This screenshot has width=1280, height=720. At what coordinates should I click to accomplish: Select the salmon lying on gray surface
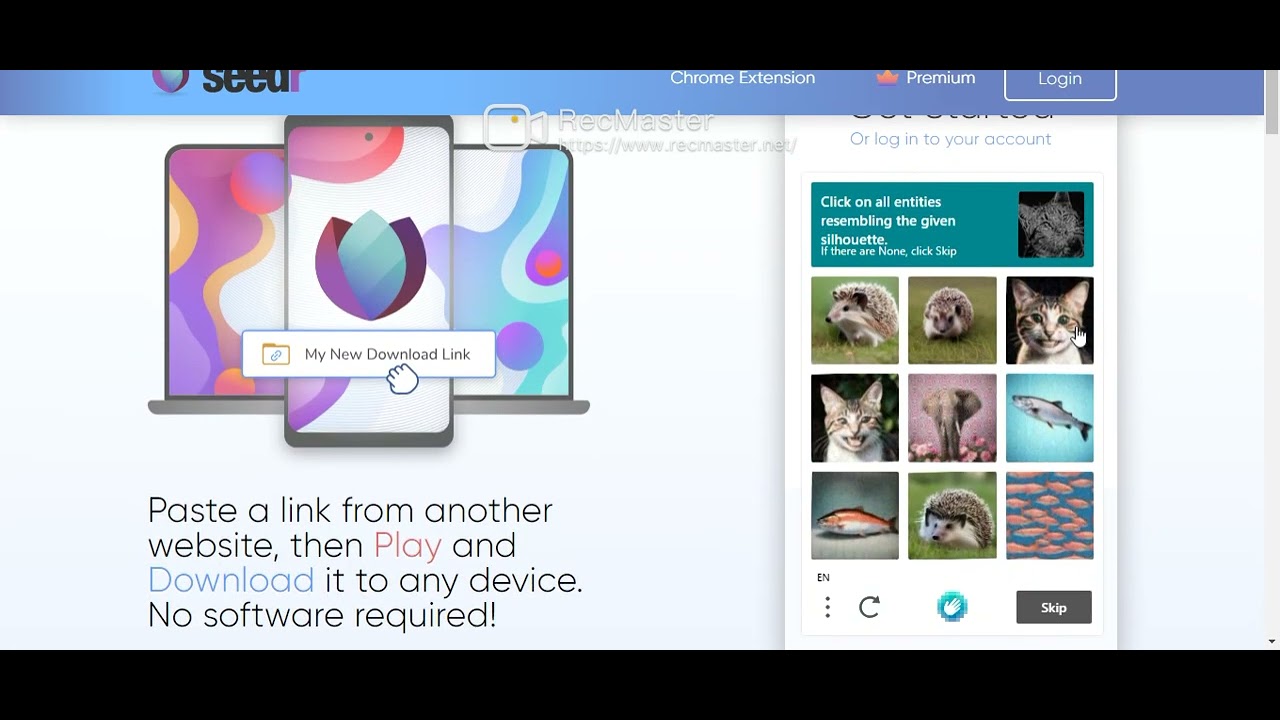coord(855,516)
